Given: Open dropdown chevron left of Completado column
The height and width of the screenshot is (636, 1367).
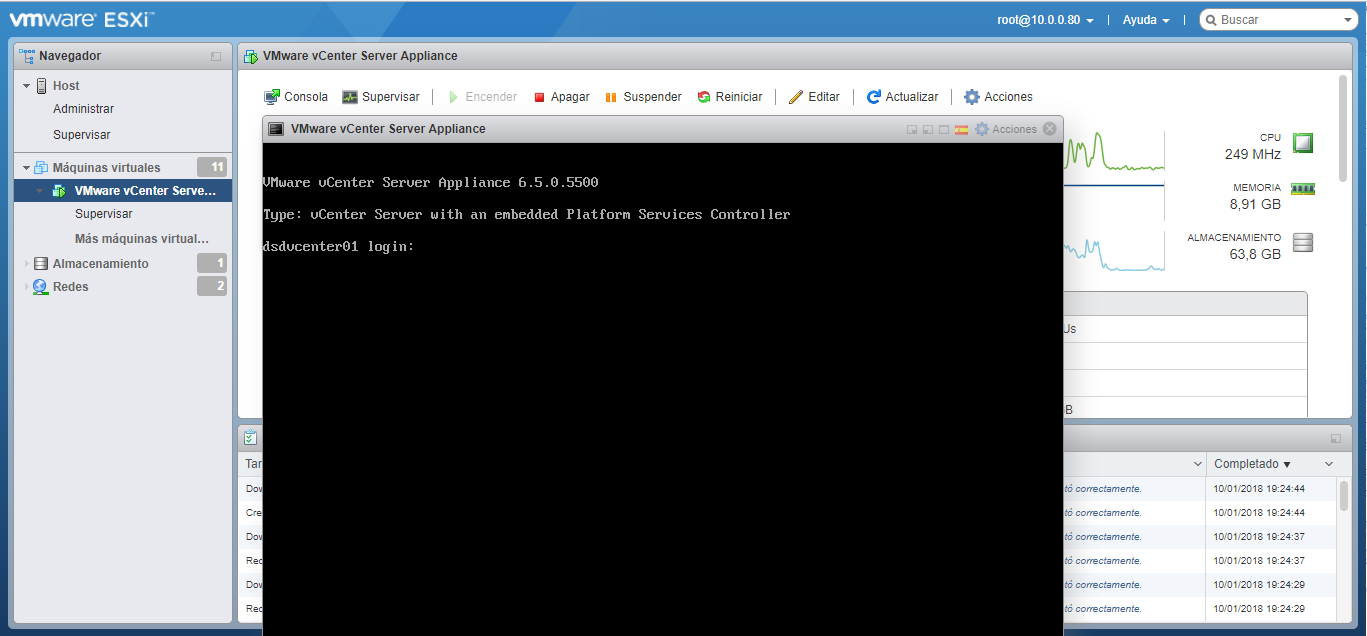Looking at the screenshot, I should pyautogui.click(x=1198, y=464).
